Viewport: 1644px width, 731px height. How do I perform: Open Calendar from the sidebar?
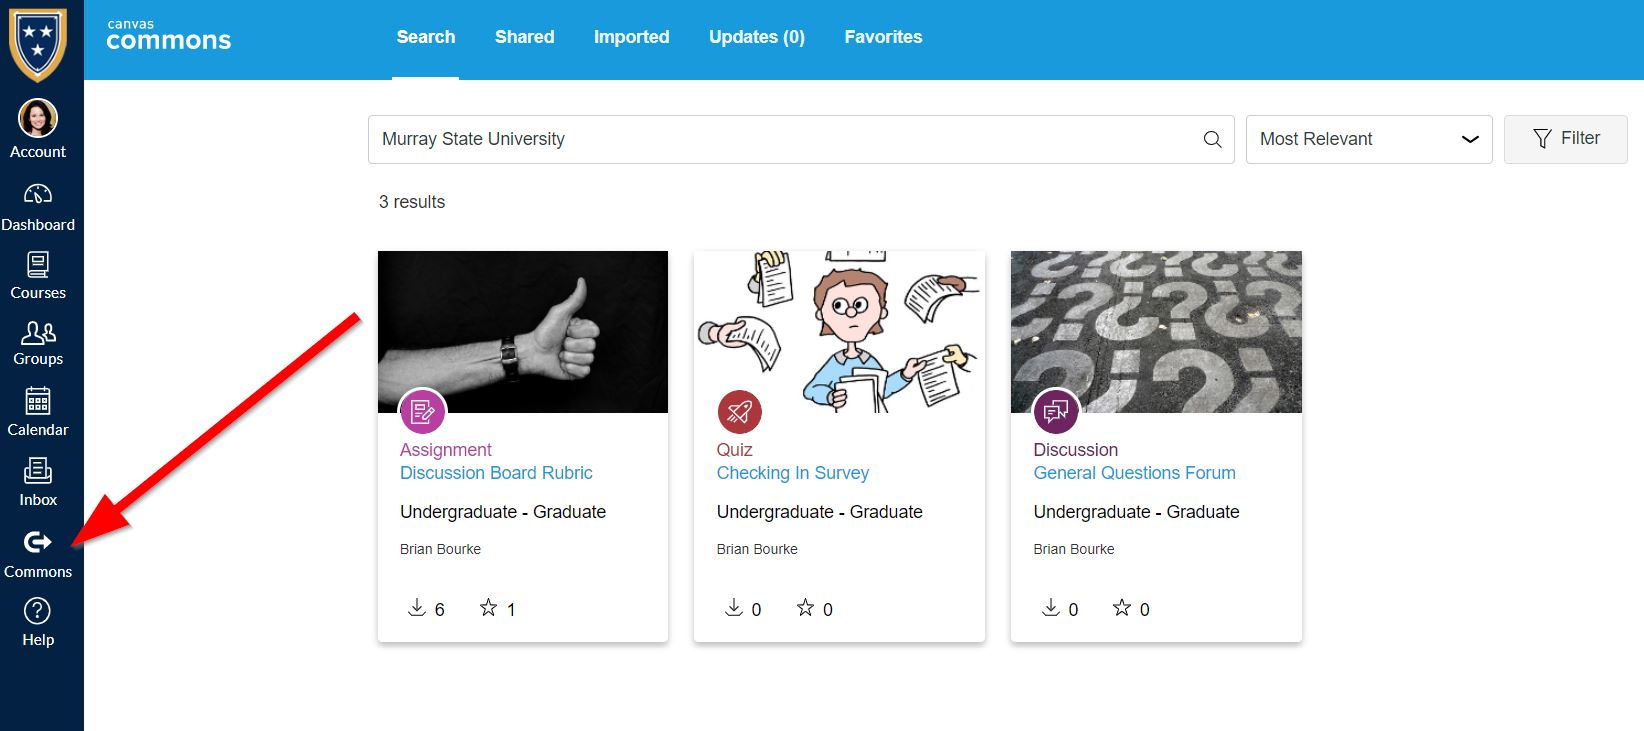pos(38,412)
